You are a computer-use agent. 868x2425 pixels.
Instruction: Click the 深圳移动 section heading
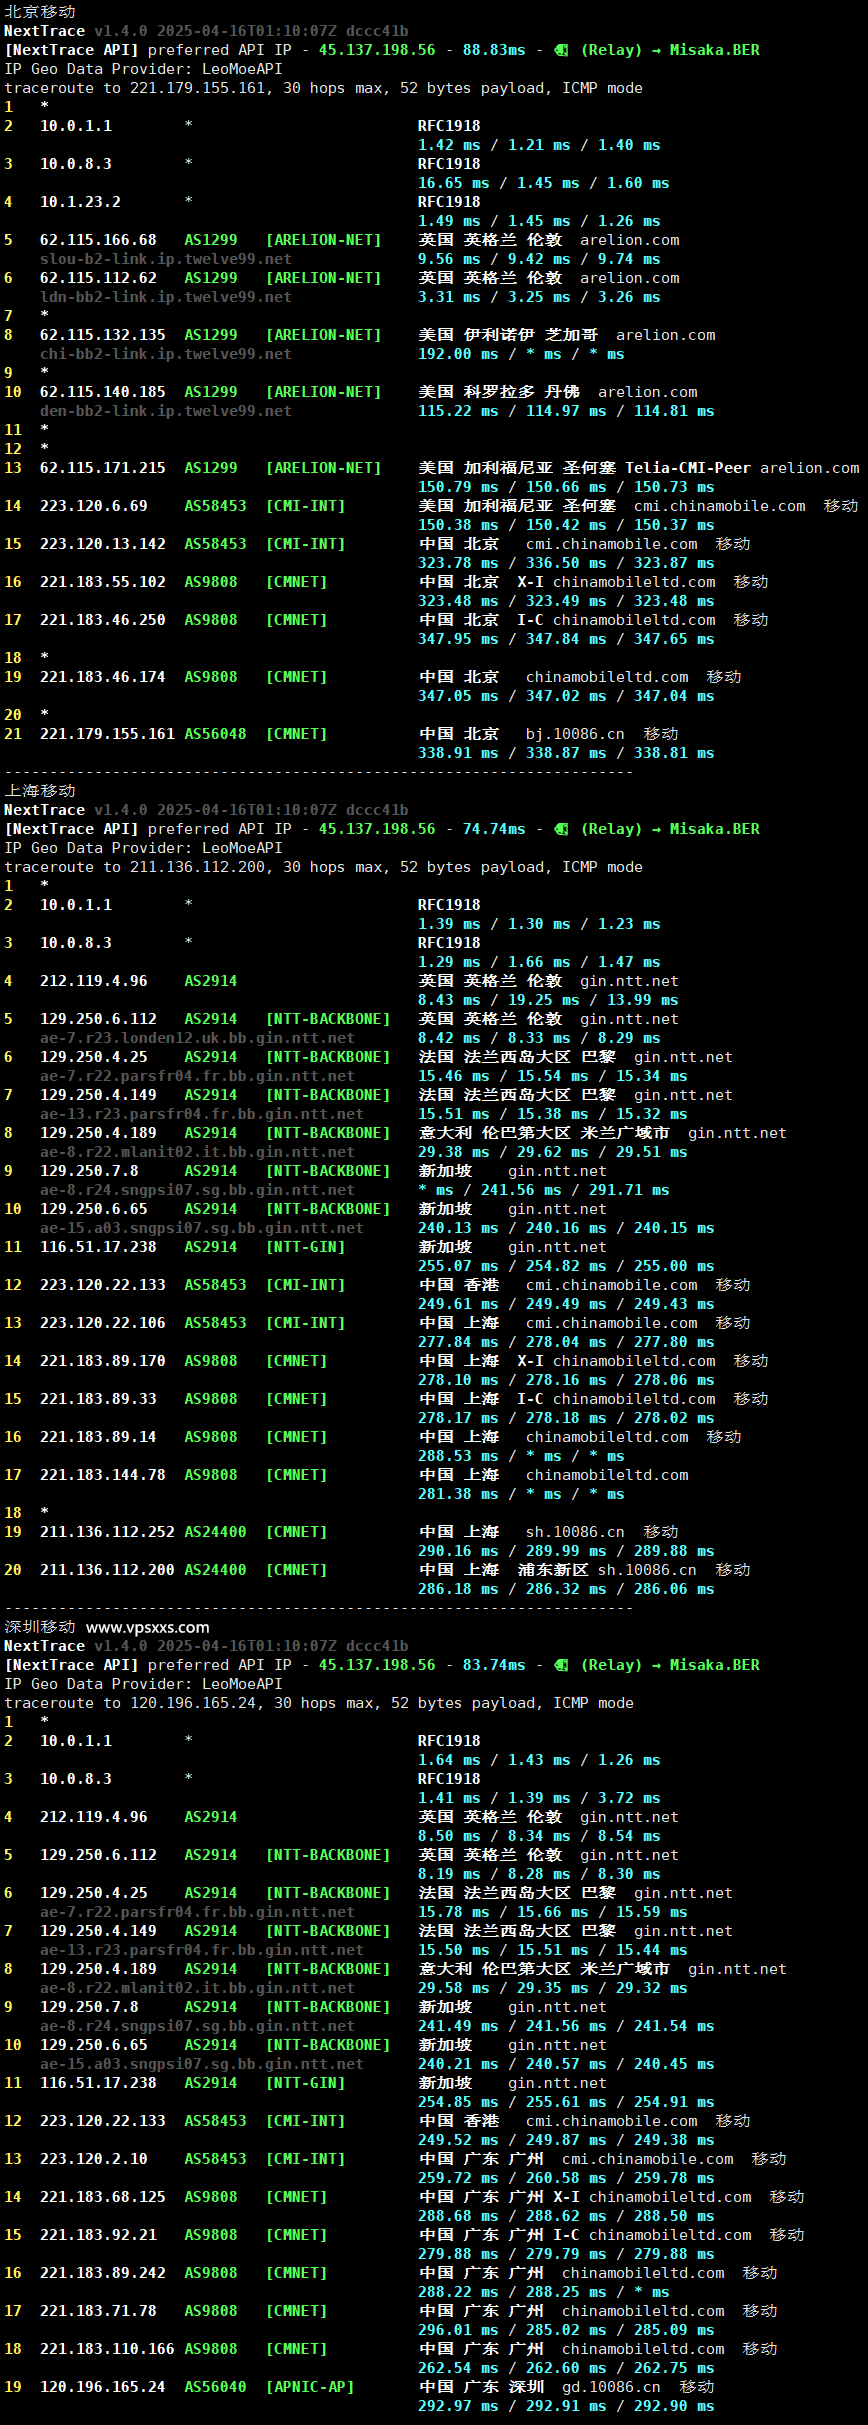[40, 1627]
